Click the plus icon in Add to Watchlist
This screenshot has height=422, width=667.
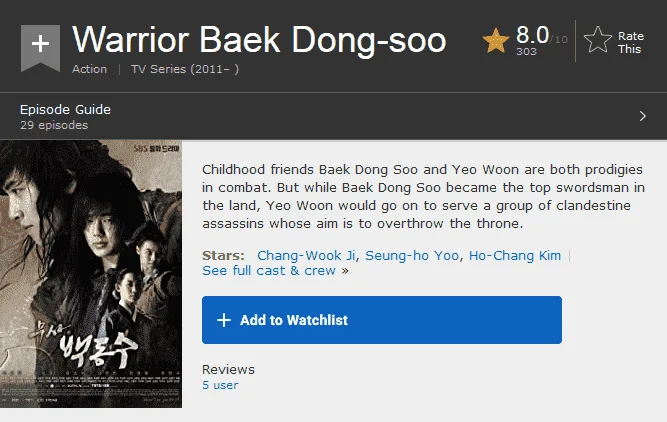pos(224,320)
